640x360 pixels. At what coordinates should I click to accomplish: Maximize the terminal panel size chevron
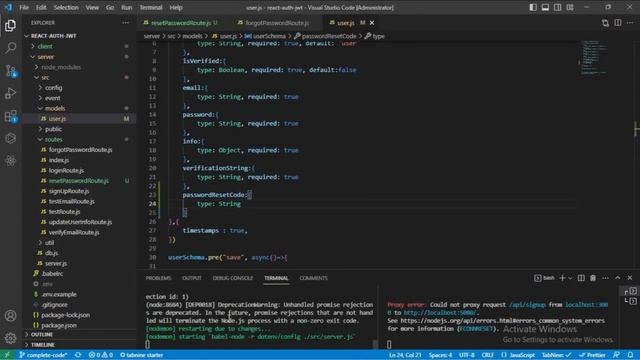pos(618,278)
